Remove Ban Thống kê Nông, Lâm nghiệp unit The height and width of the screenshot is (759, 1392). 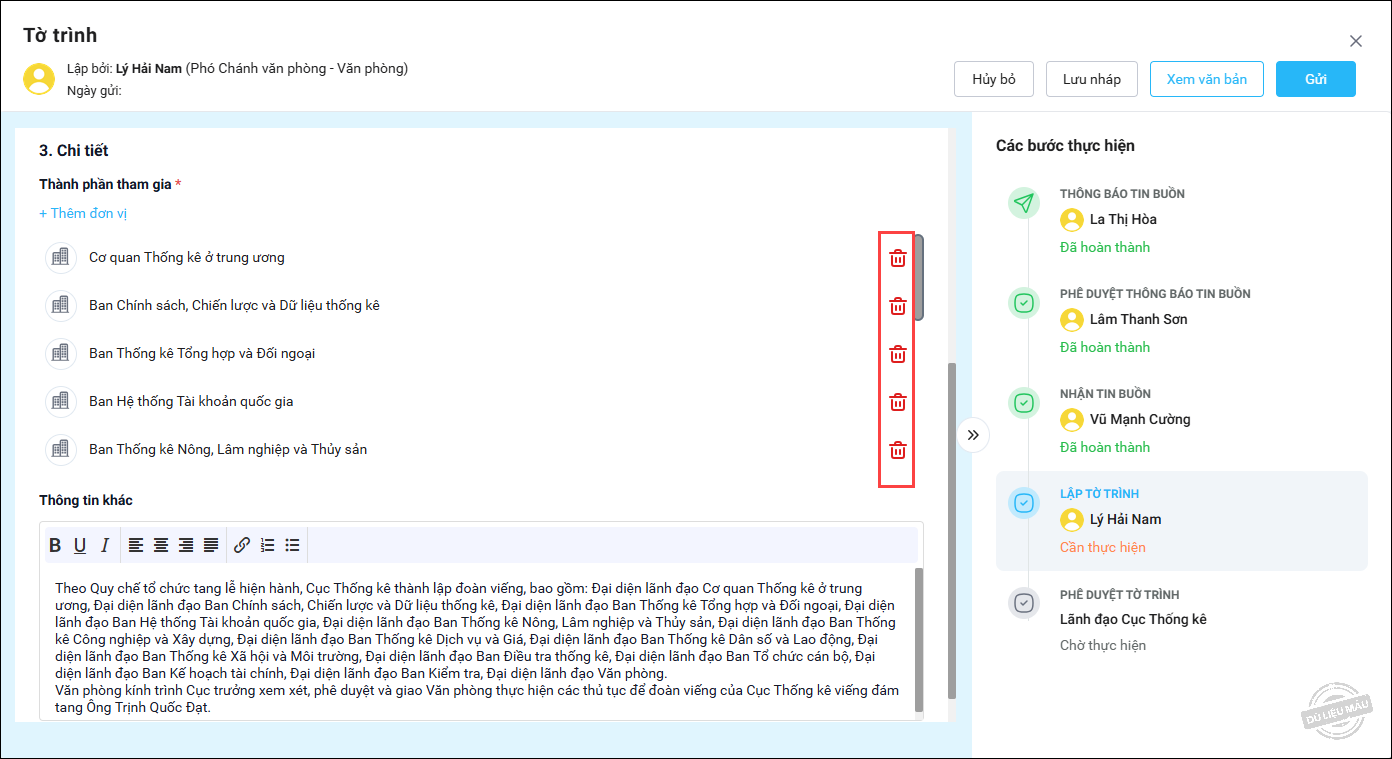[898, 450]
